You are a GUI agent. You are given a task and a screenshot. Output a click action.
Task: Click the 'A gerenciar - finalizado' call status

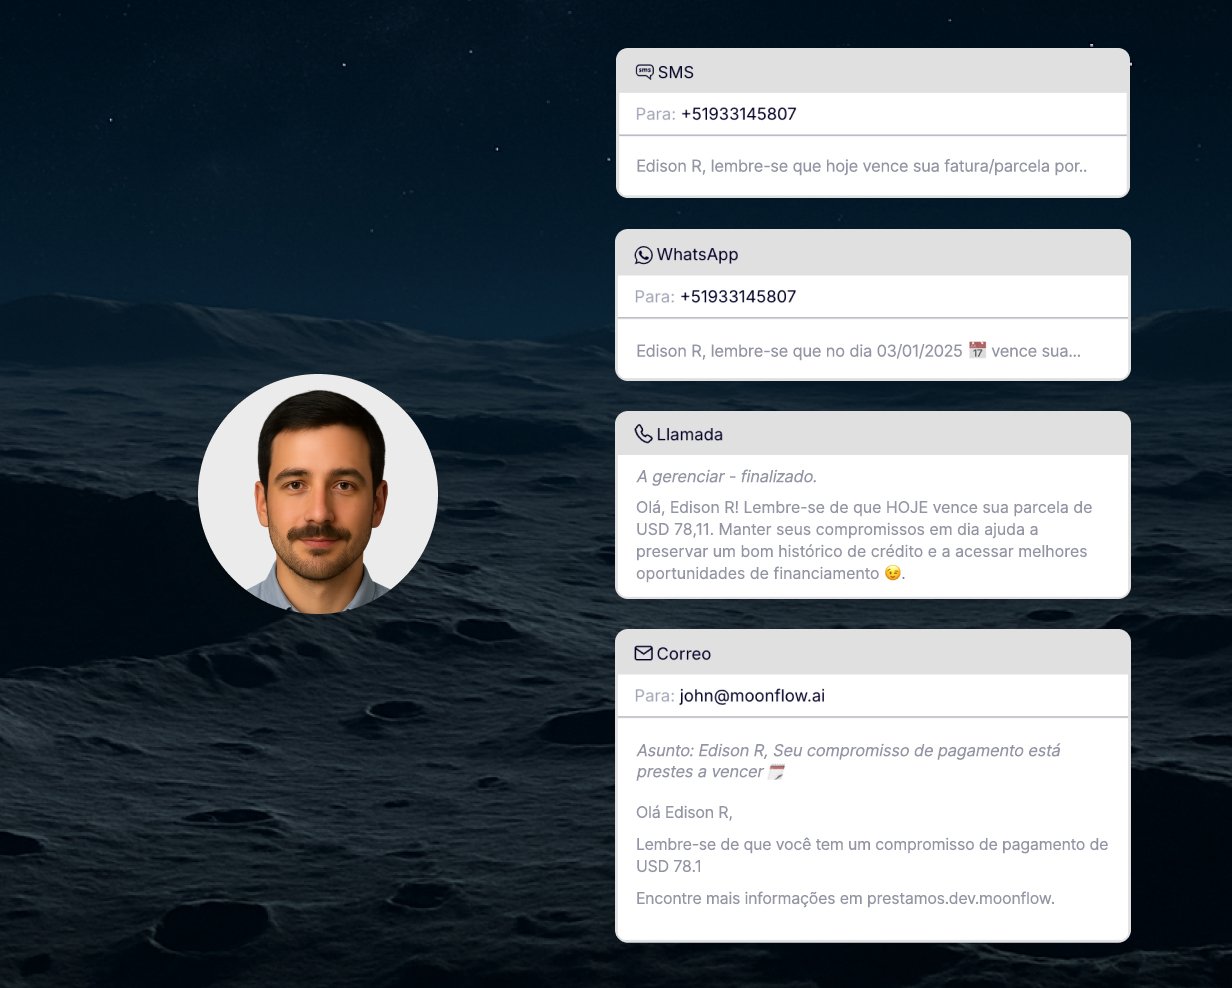coord(726,476)
